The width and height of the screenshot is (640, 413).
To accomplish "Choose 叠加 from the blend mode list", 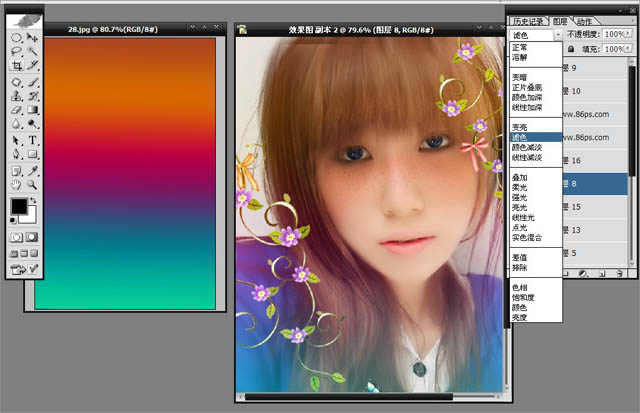I will [519, 176].
